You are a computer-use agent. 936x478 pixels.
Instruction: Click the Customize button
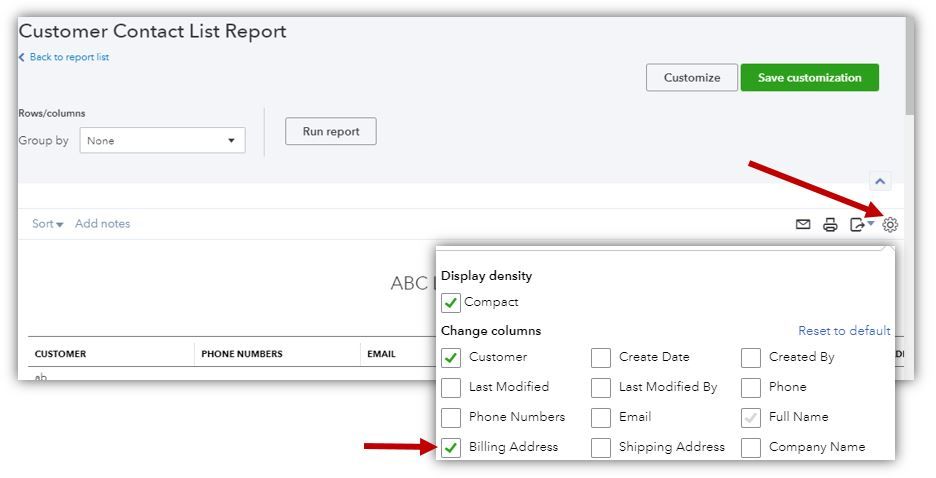coord(691,78)
